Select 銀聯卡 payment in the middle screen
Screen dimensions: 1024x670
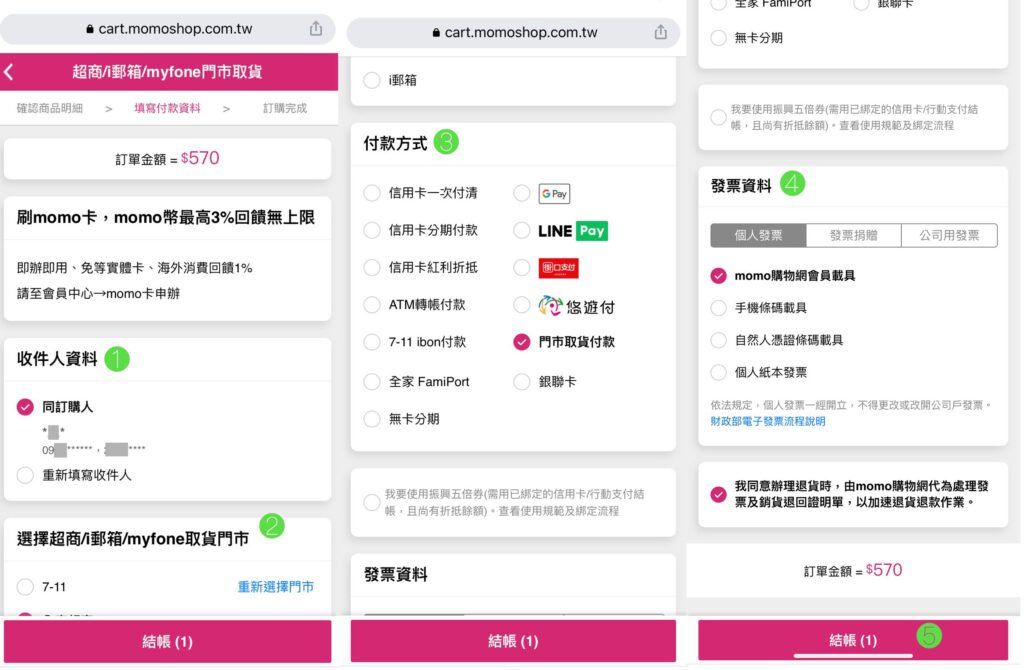[x=521, y=381]
